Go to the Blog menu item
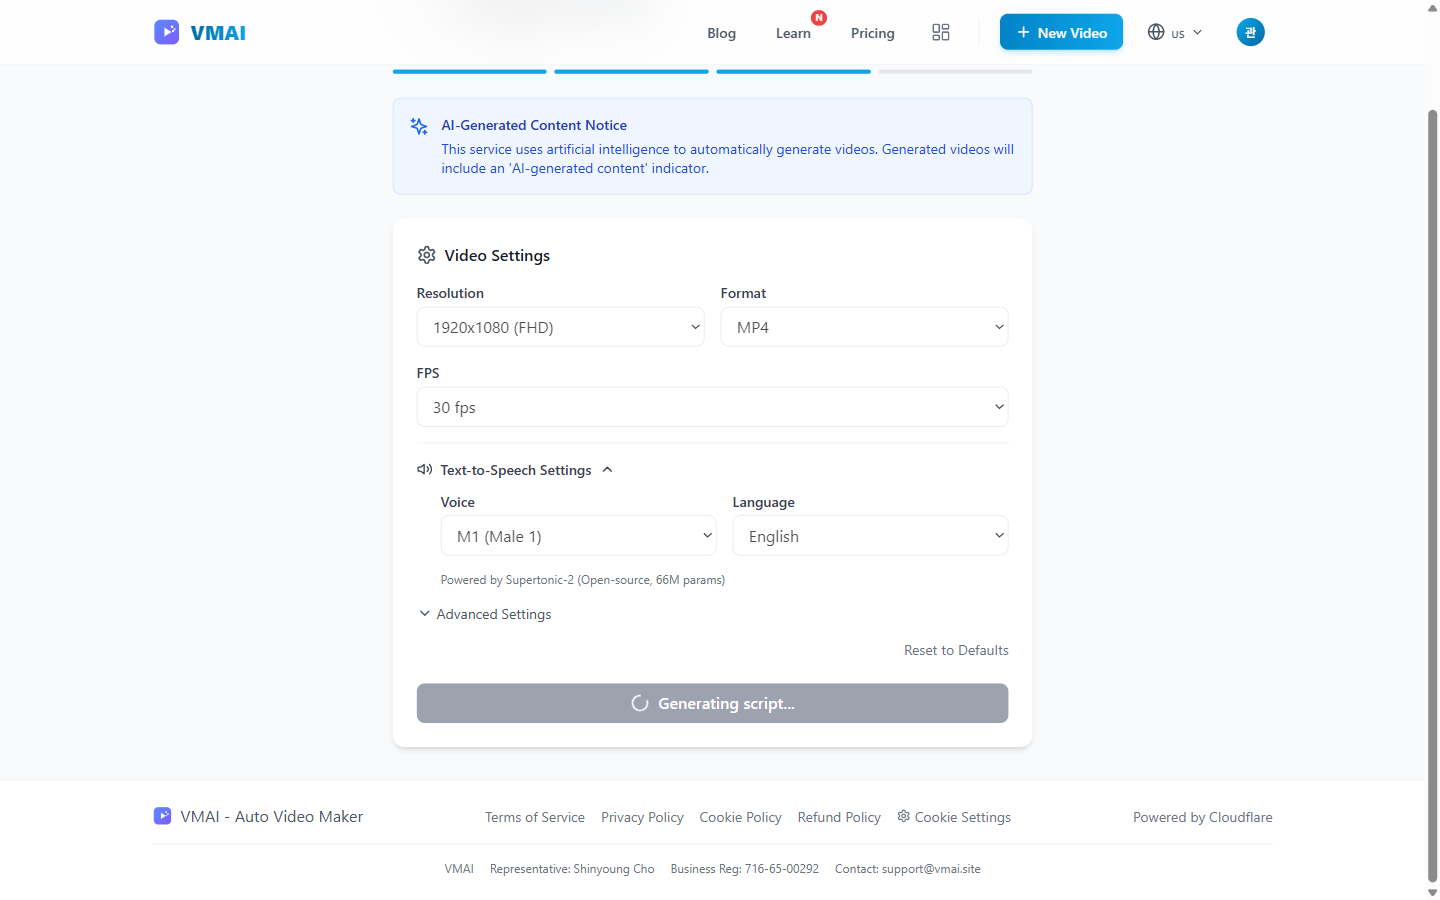Viewport: 1440px width, 900px height. point(721,33)
